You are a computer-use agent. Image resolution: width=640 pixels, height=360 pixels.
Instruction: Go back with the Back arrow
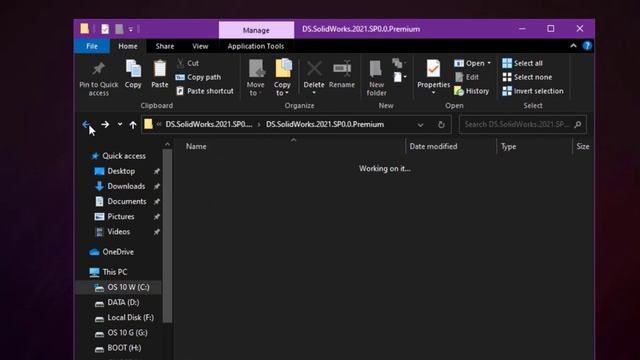[86, 124]
